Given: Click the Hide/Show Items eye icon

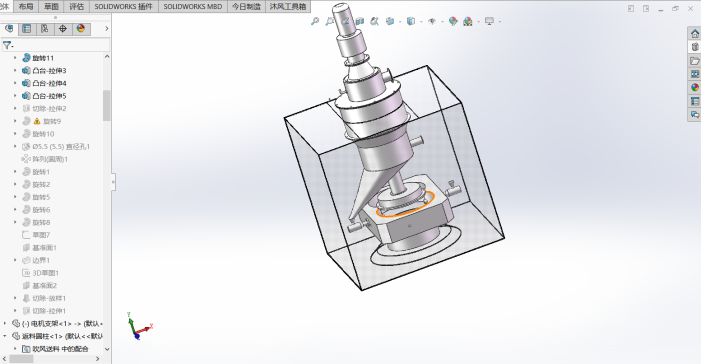Looking at the screenshot, I should tap(432, 21).
